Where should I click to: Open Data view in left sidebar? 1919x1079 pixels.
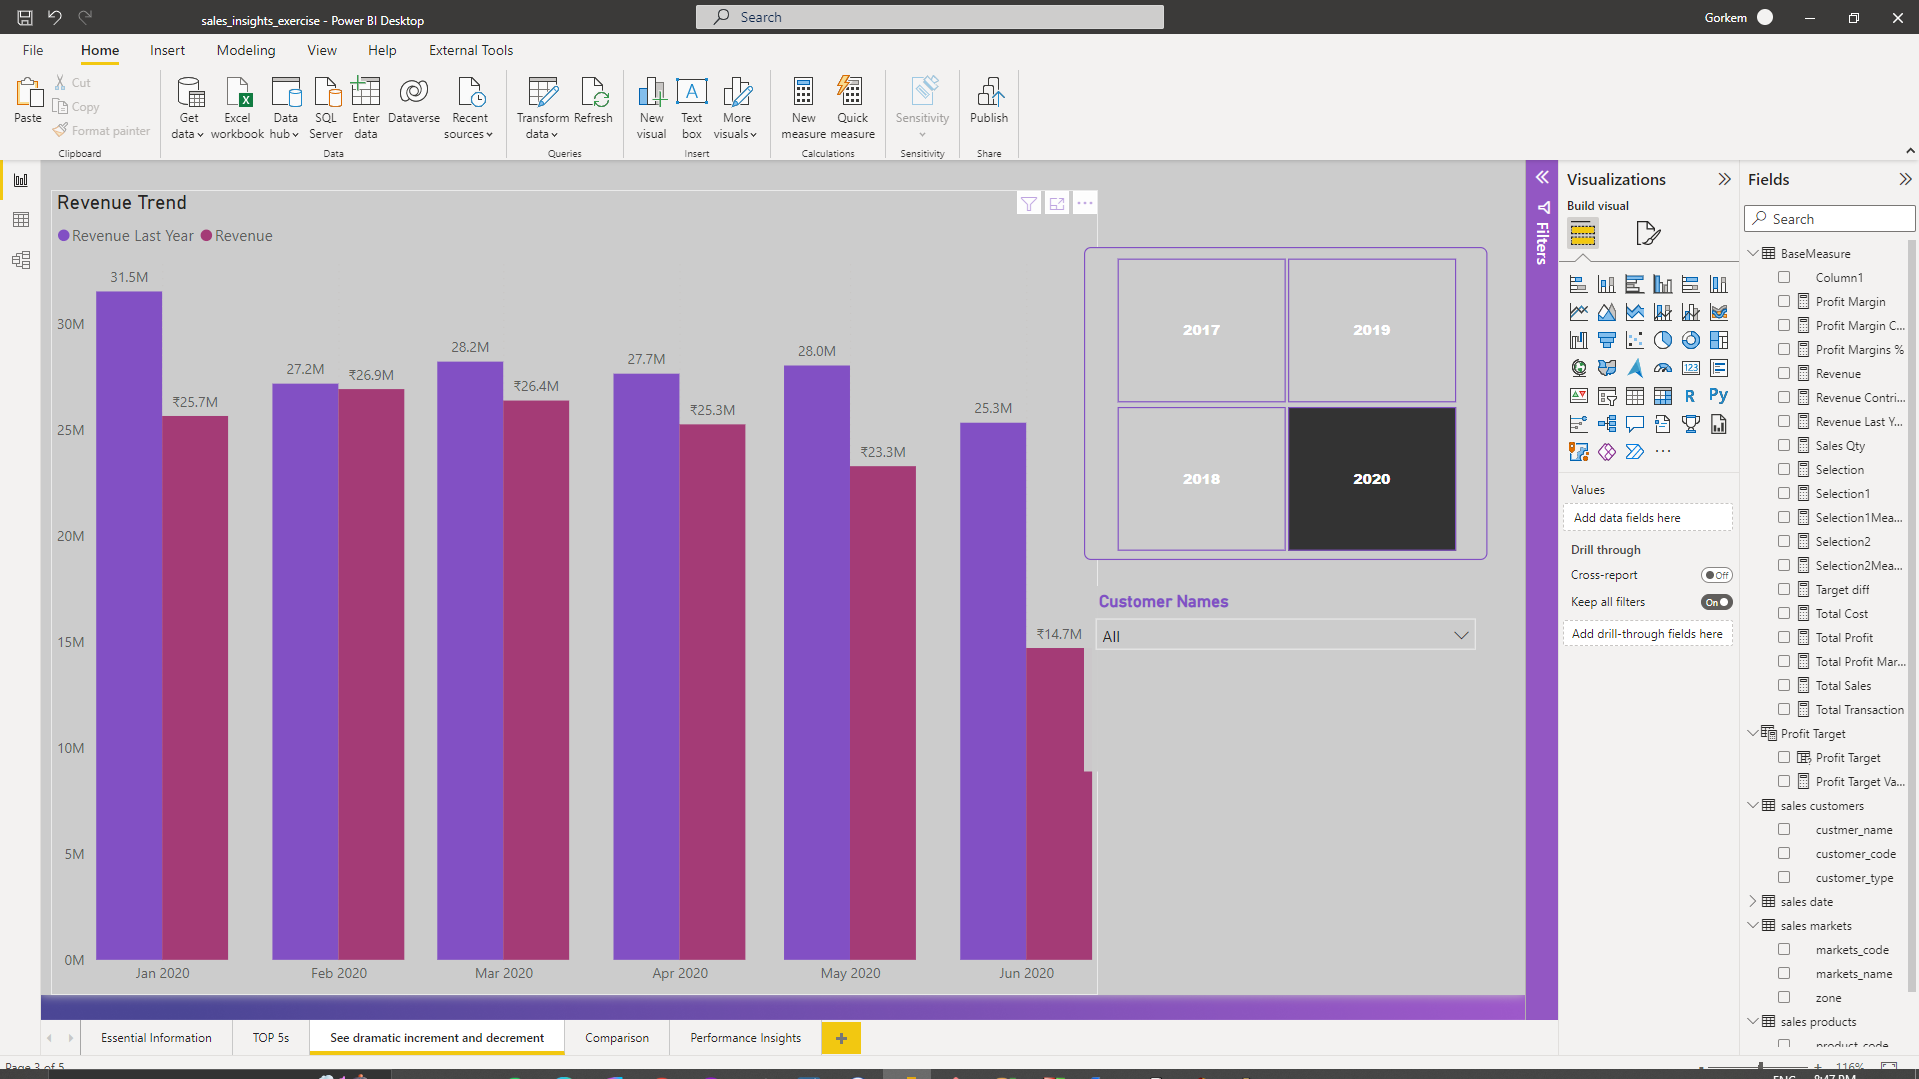pyautogui.click(x=20, y=220)
